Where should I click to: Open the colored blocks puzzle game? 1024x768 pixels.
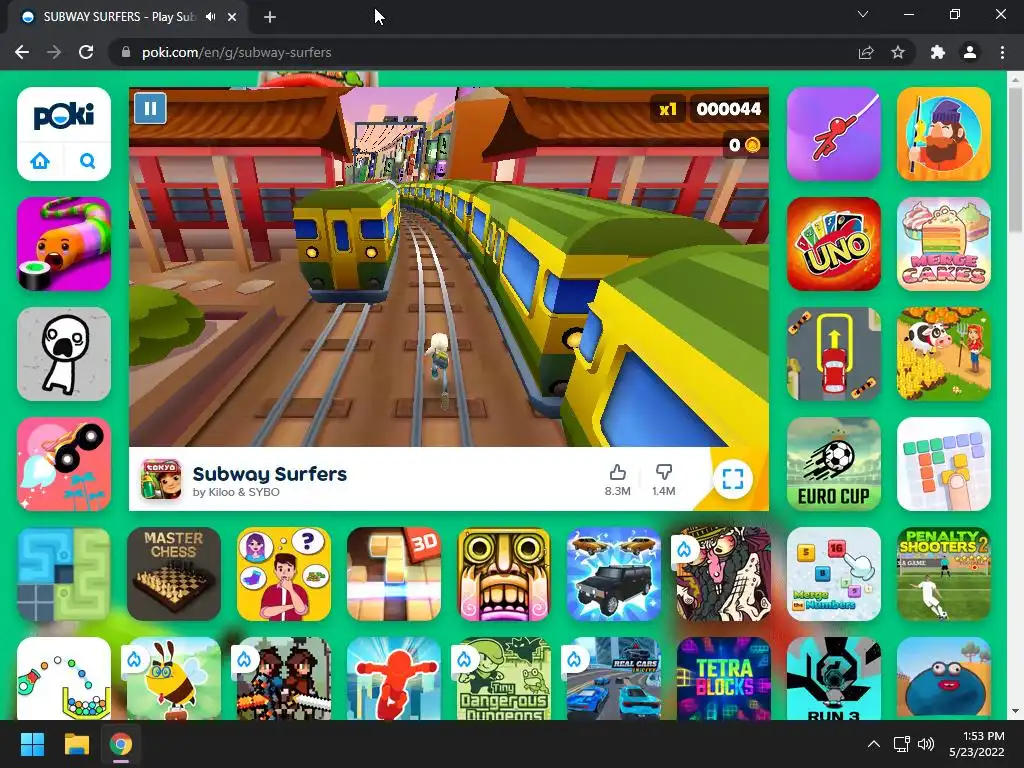[x=944, y=464]
